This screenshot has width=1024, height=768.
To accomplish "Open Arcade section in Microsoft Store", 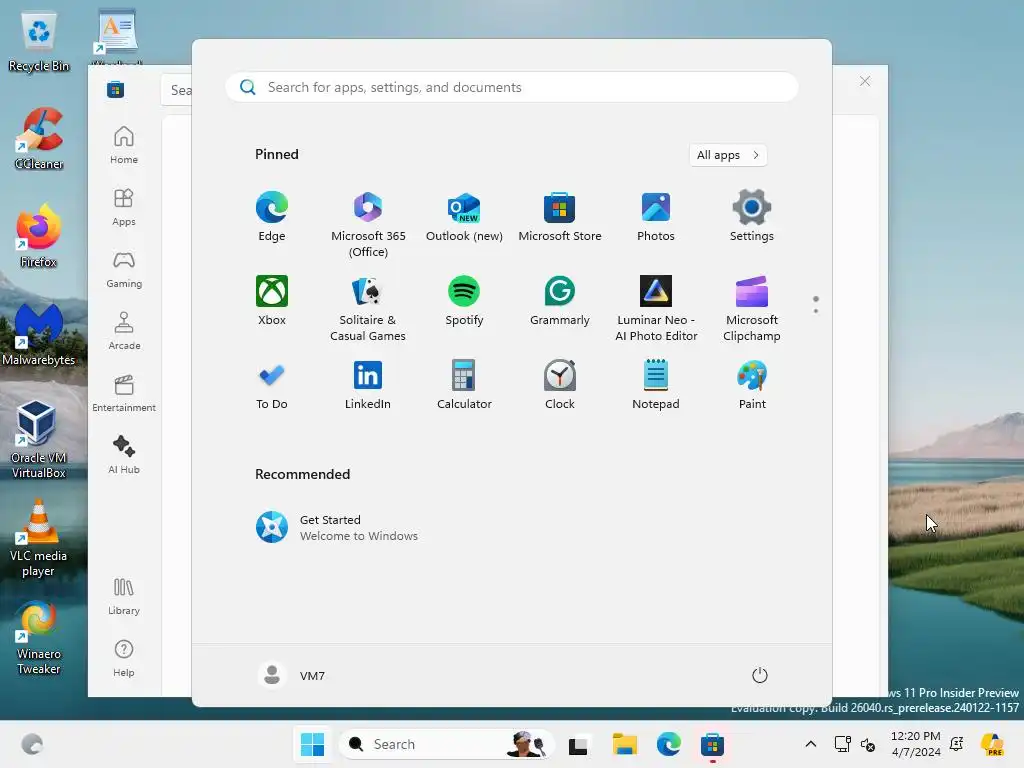I will point(124,331).
